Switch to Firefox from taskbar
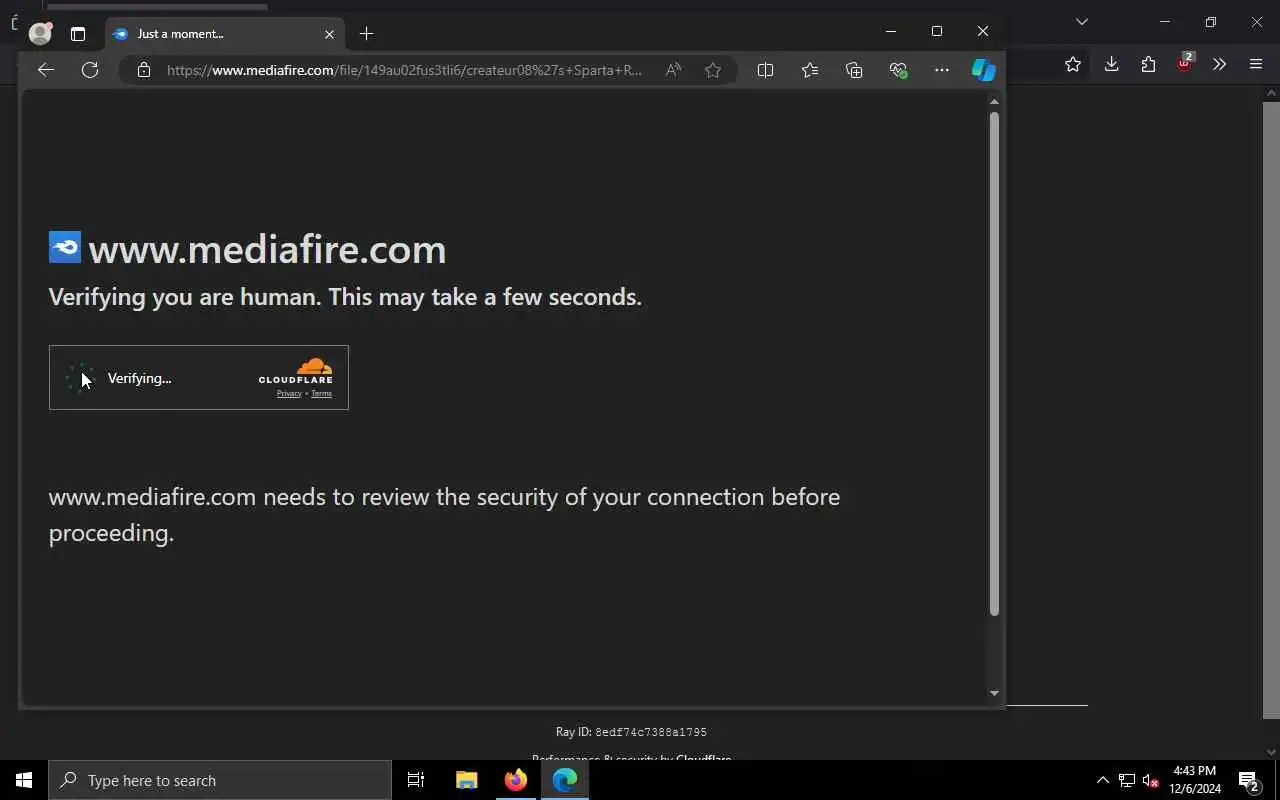 (x=516, y=780)
